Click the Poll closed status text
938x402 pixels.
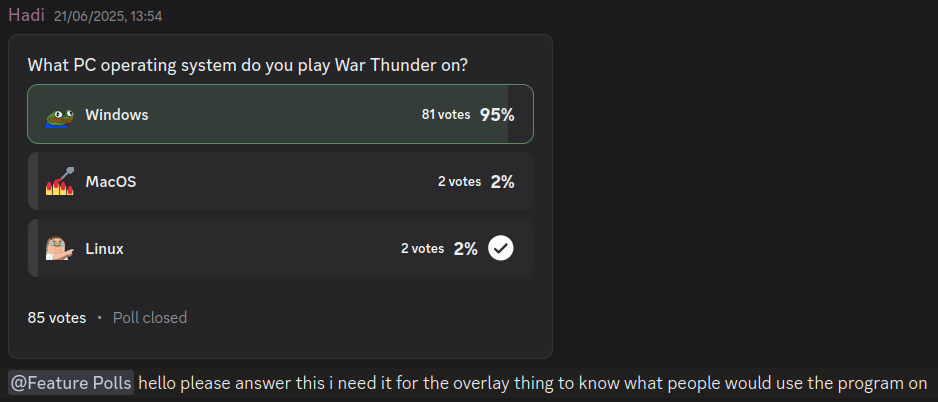(x=150, y=318)
